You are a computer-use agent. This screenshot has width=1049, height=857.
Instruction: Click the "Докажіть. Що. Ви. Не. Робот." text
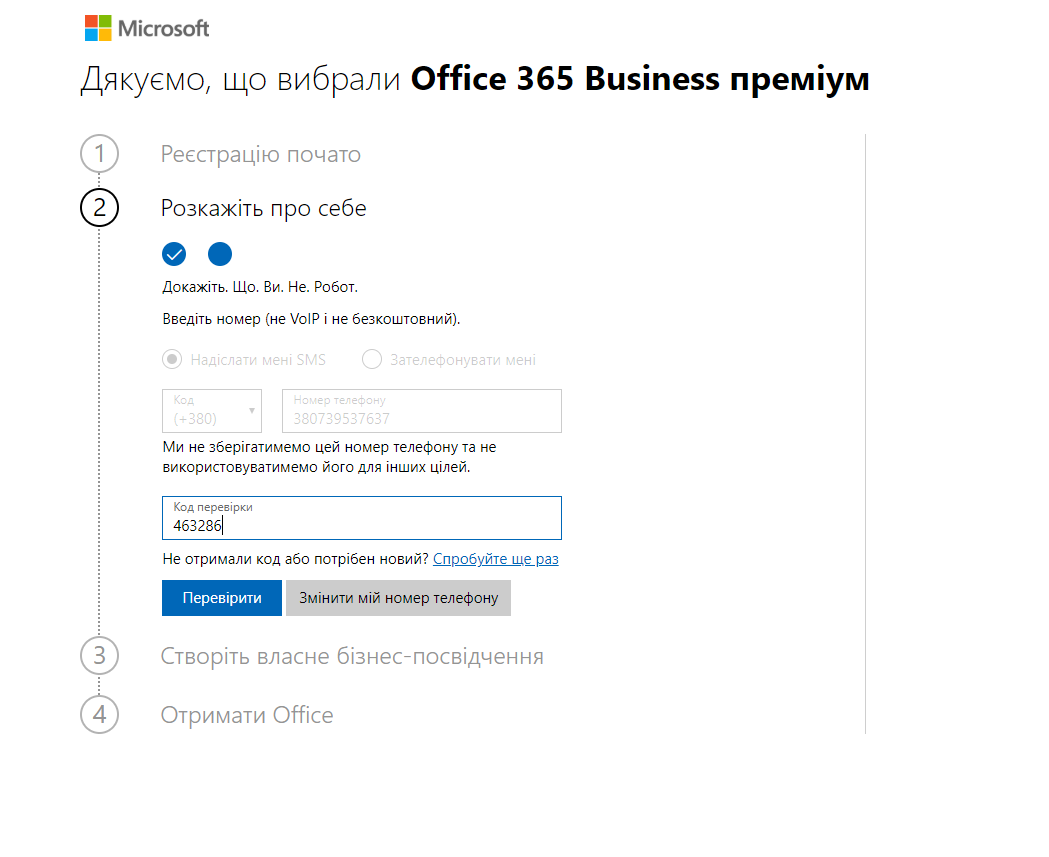coord(260,287)
